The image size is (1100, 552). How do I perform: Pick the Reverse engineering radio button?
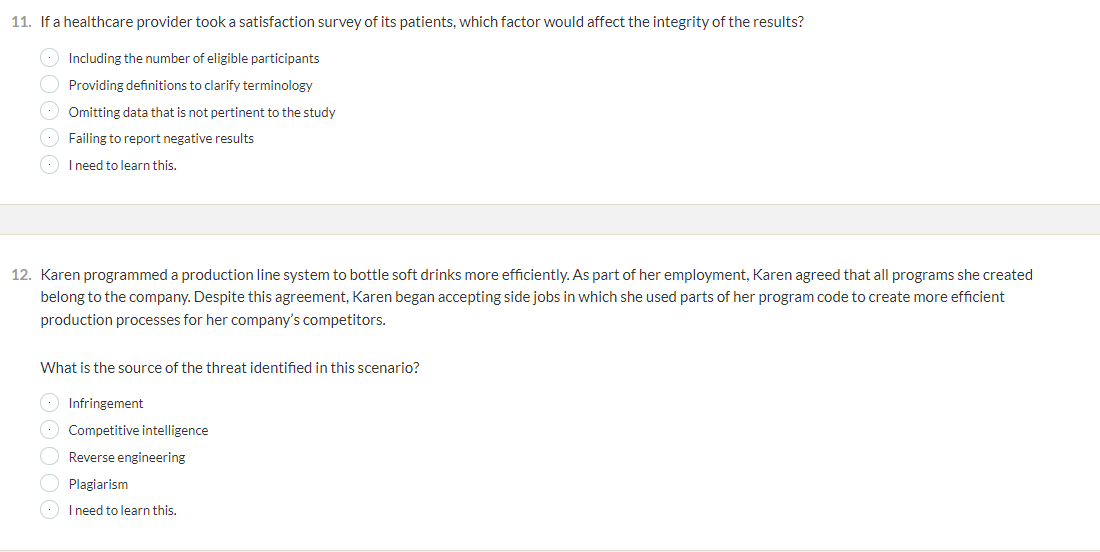click(49, 457)
